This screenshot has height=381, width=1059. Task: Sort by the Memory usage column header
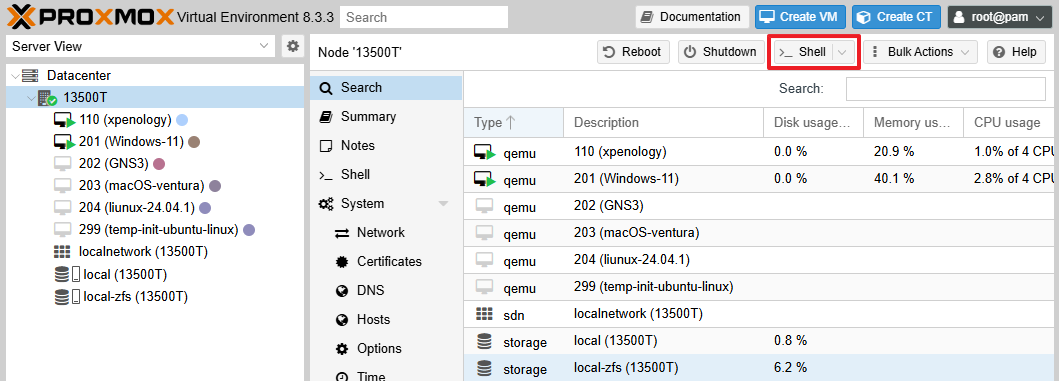pos(913,123)
